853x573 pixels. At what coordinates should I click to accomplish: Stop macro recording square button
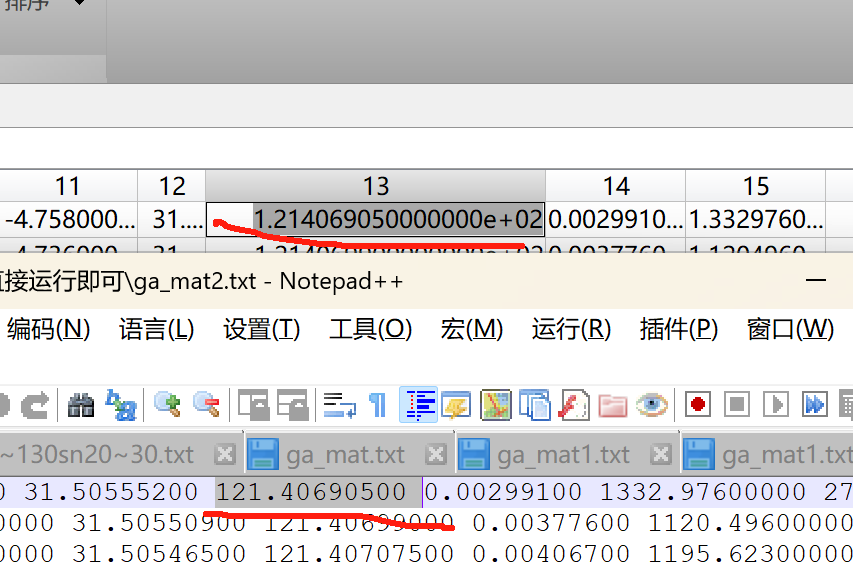coord(737,405)
